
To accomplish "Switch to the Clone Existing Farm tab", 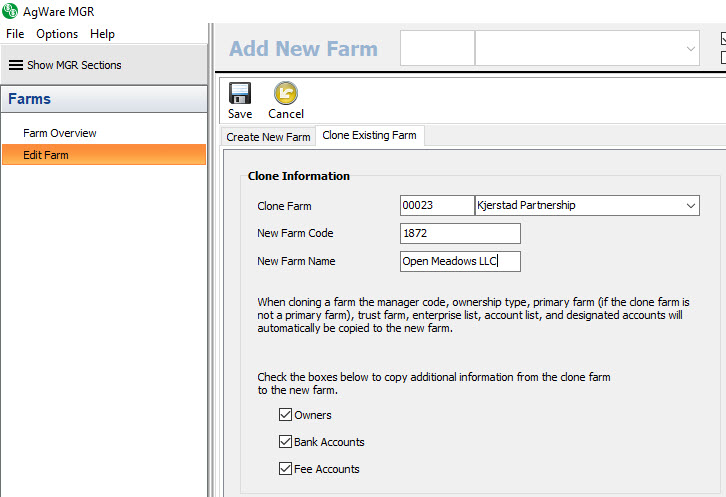I will (x=370, y=135).
